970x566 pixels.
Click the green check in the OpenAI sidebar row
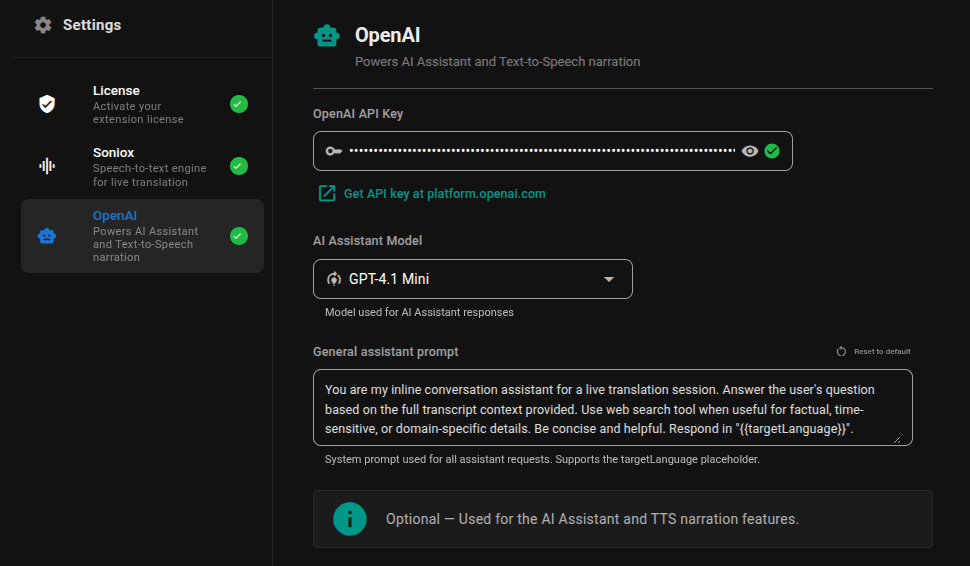click(x=239, y=236)
